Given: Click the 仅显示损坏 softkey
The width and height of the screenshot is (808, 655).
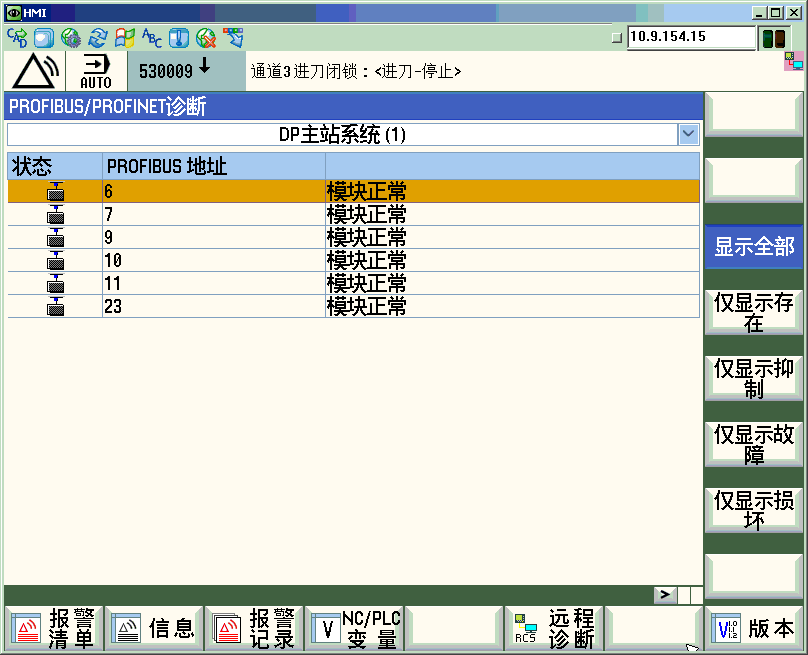Looking at the screenshot, I should click(x=753, y=510).
